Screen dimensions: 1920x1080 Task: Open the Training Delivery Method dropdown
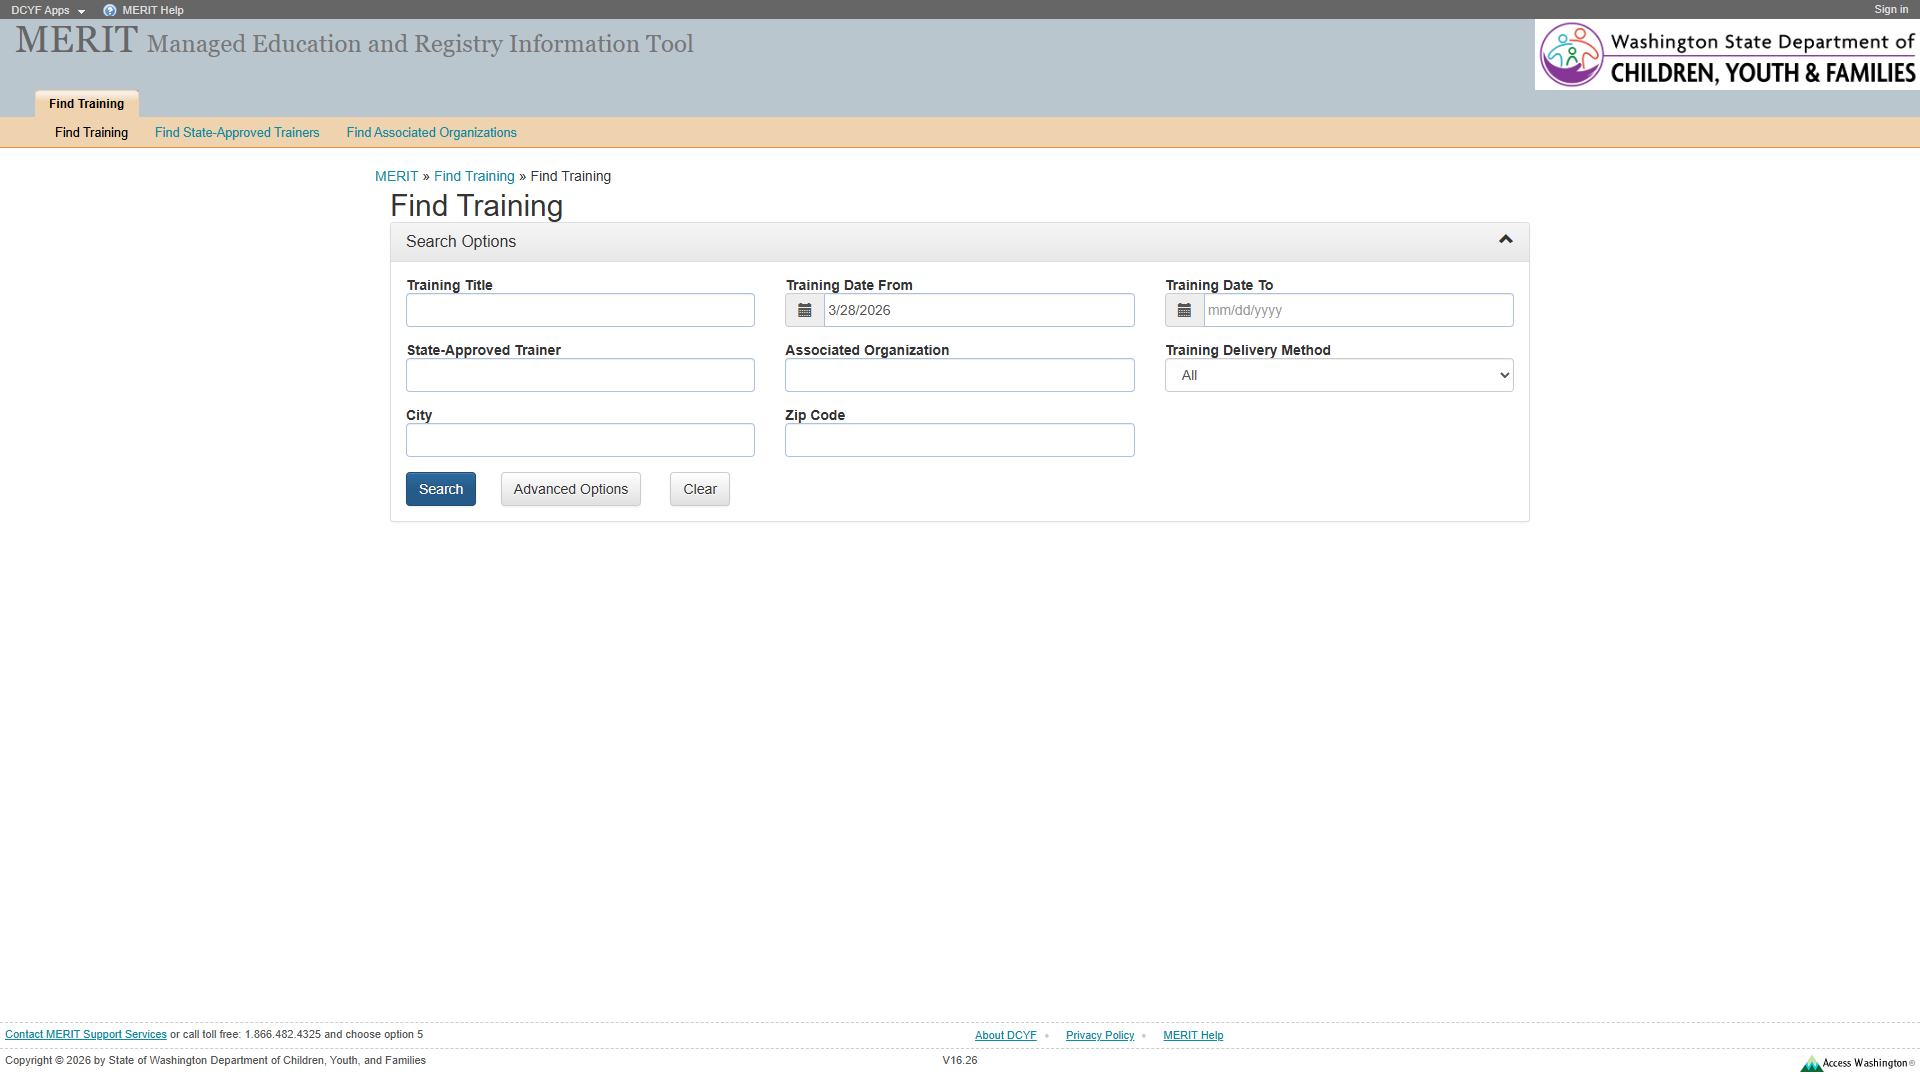click(1338, 375)
